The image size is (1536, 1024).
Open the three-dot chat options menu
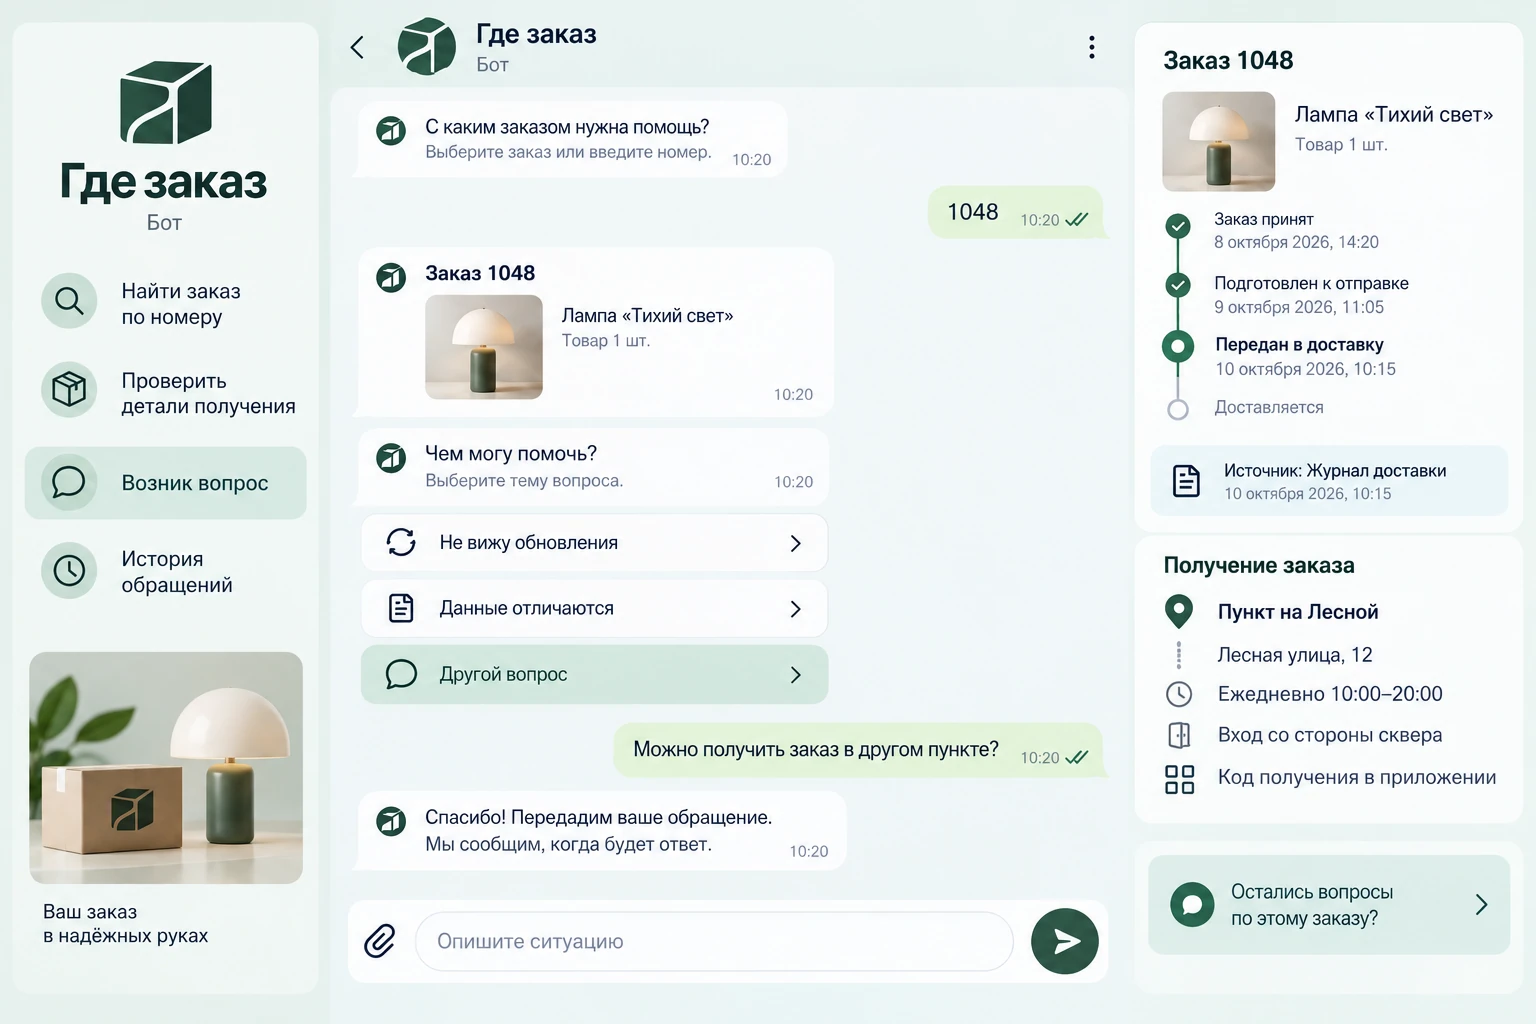(1091, 47)
